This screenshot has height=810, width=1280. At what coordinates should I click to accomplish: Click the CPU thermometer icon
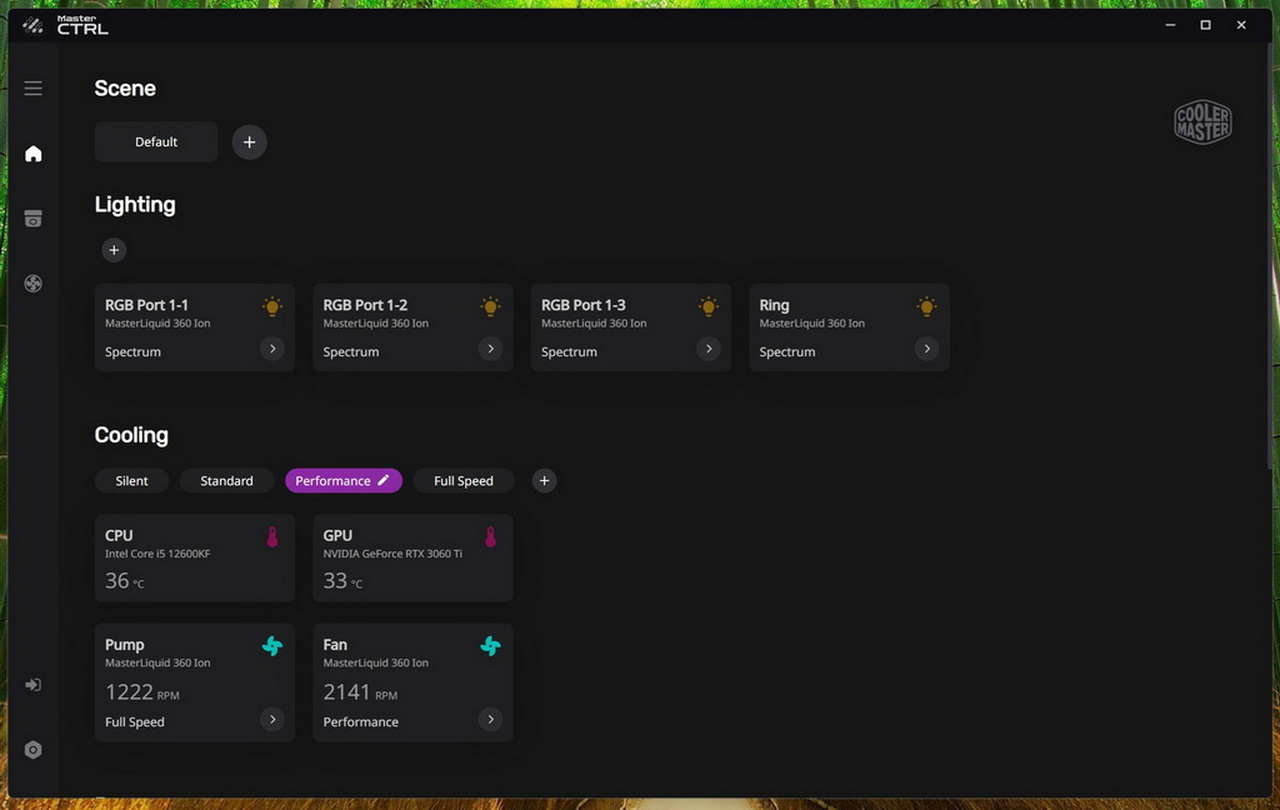272,537
